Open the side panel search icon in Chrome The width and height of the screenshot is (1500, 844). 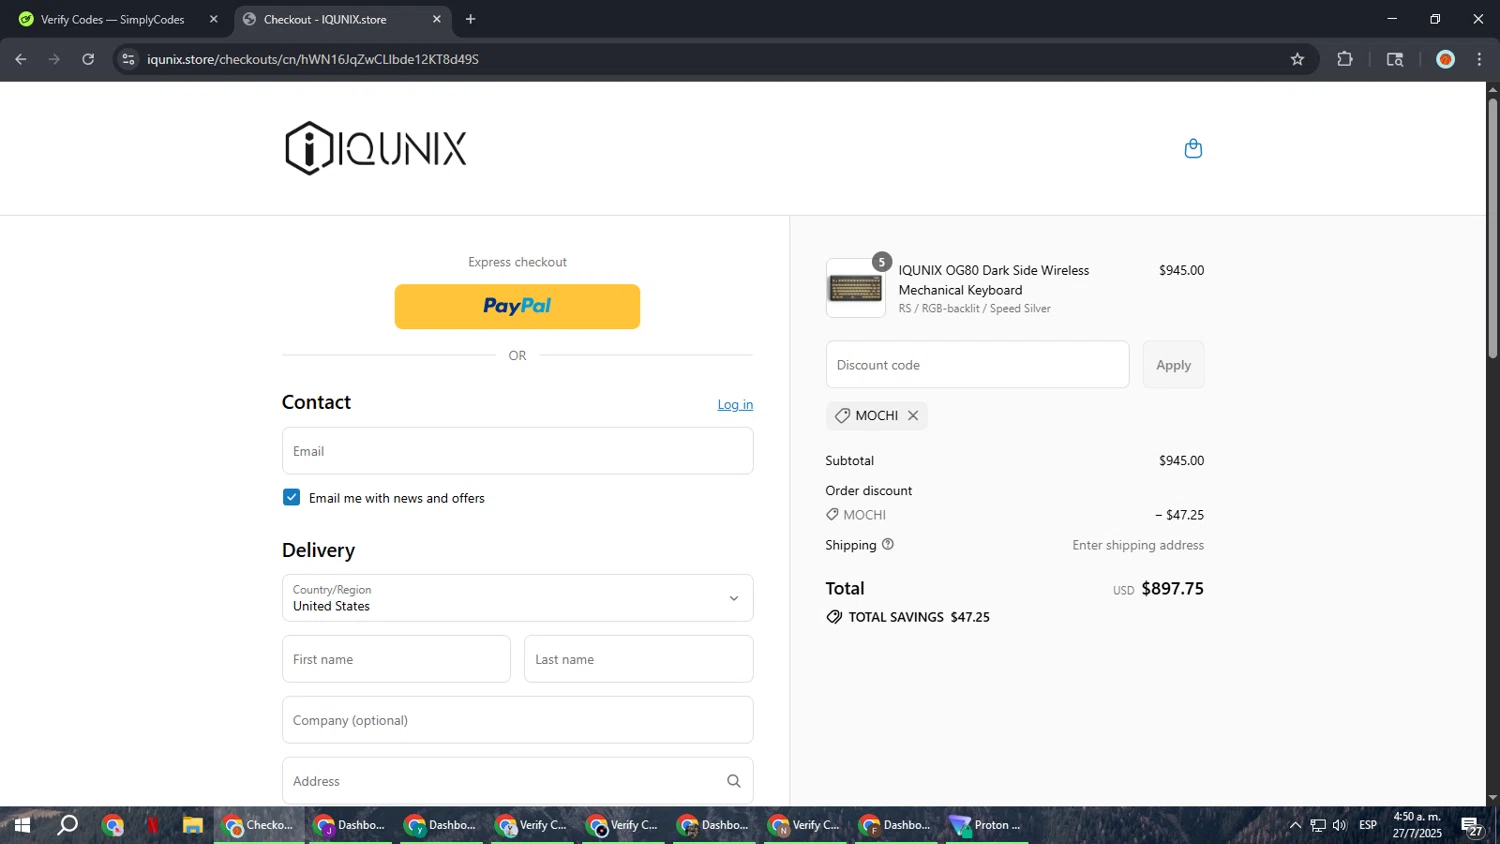[1395, 59]
